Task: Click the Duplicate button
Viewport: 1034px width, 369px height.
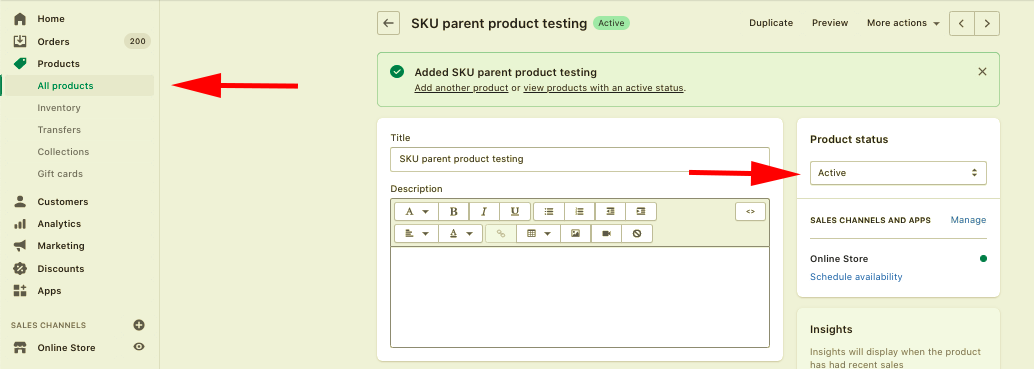Action: [x=771, y=23]
